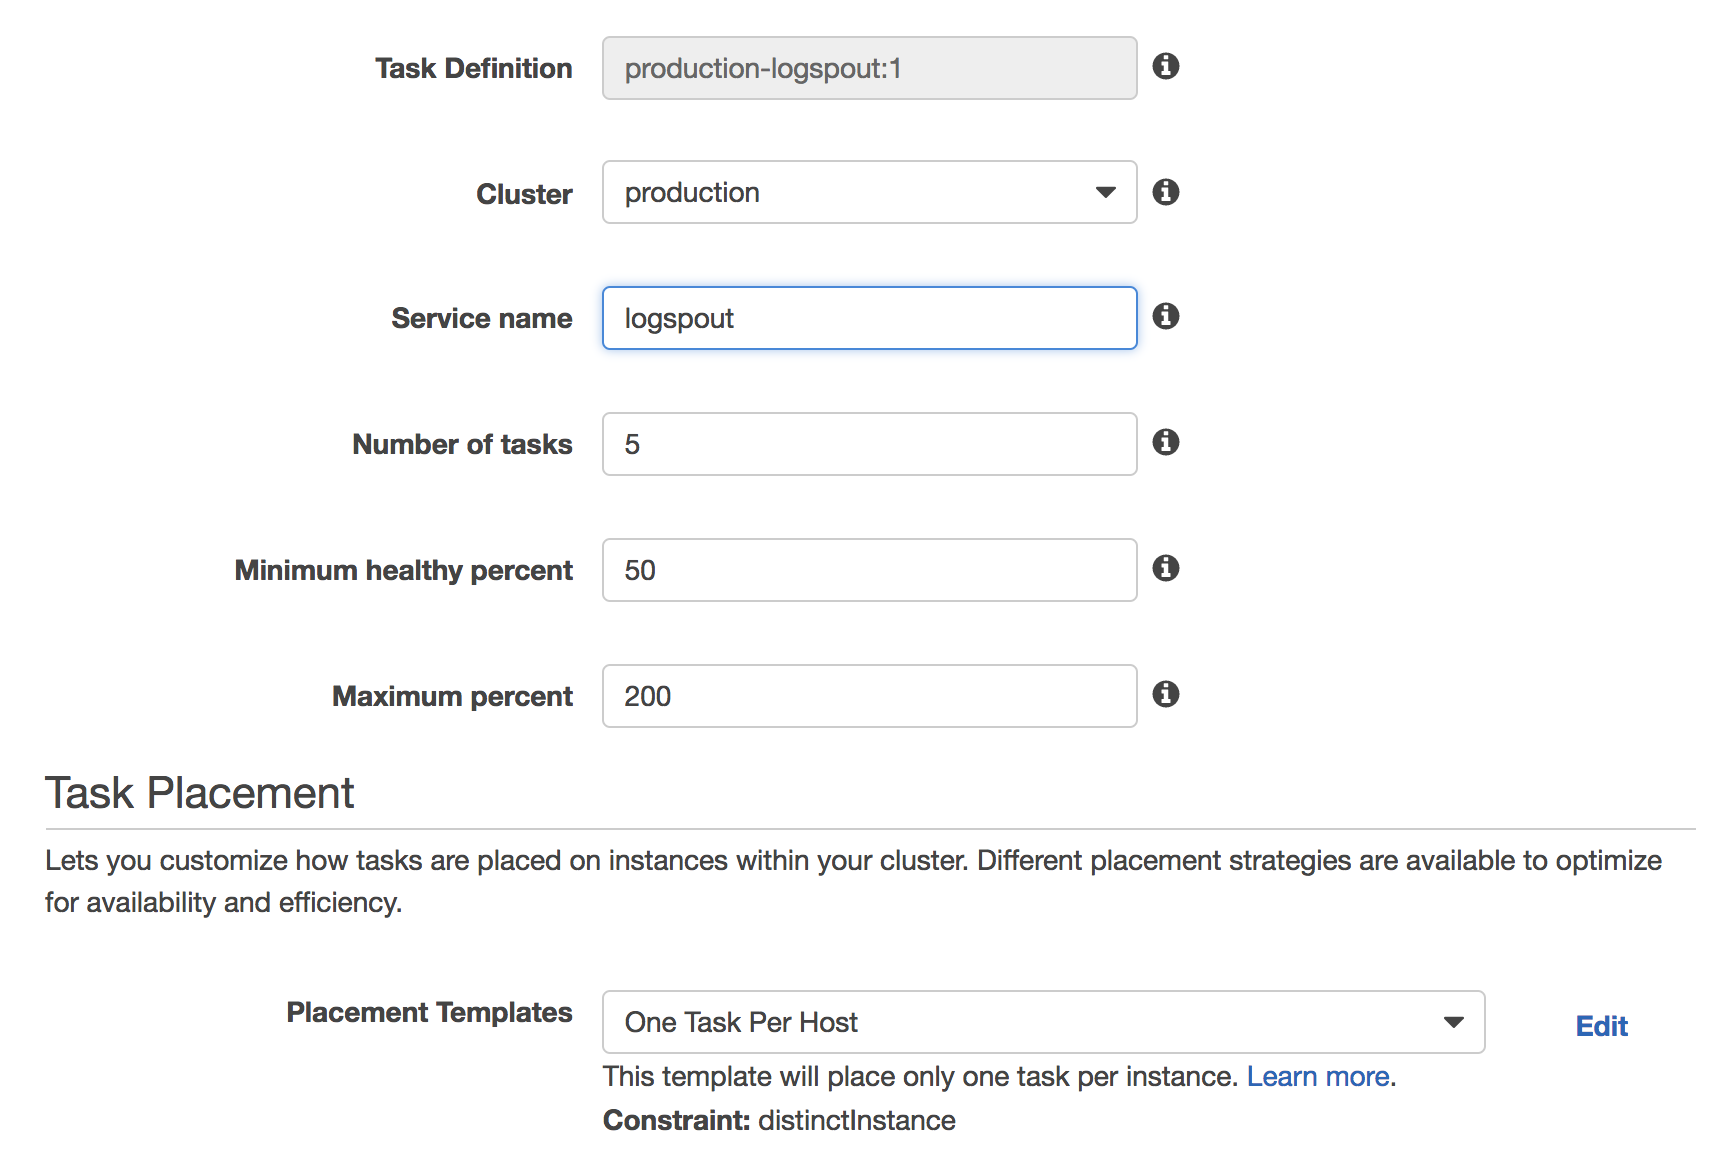This screenshot has height=1152, width=1712.
Task: Click the info icon next to Cluster
Action: tap(1165, 192)
